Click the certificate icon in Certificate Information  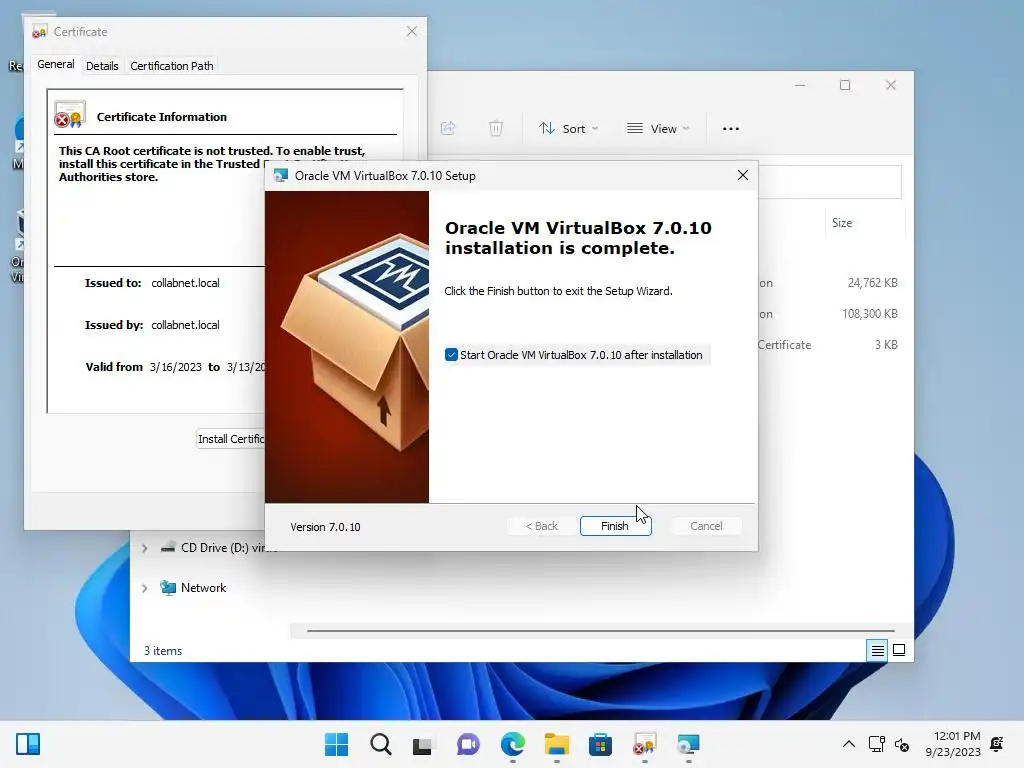coord(70,115)
